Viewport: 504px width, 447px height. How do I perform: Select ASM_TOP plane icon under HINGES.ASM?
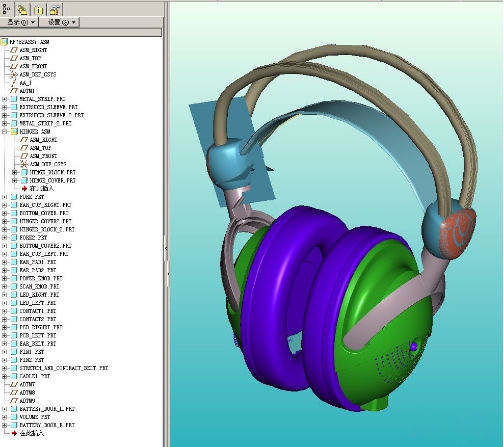pyautogui.click(x=24, y=148)
